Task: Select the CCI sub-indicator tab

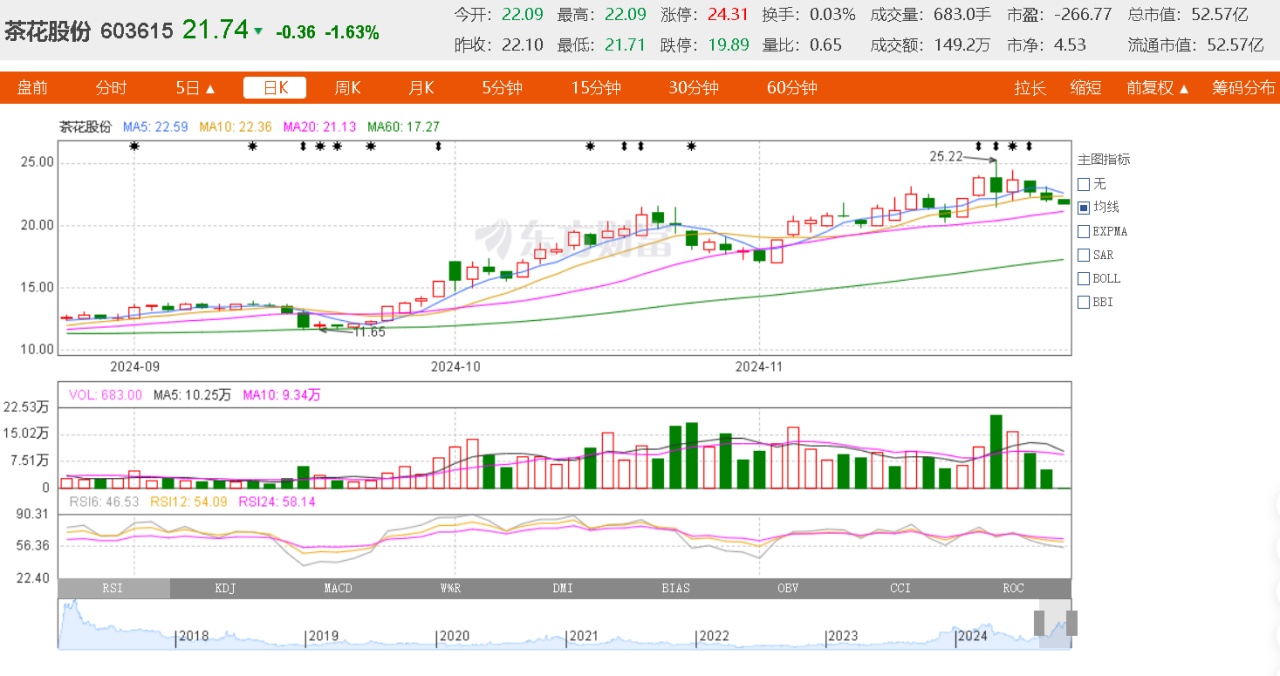Action: [901, 588]
